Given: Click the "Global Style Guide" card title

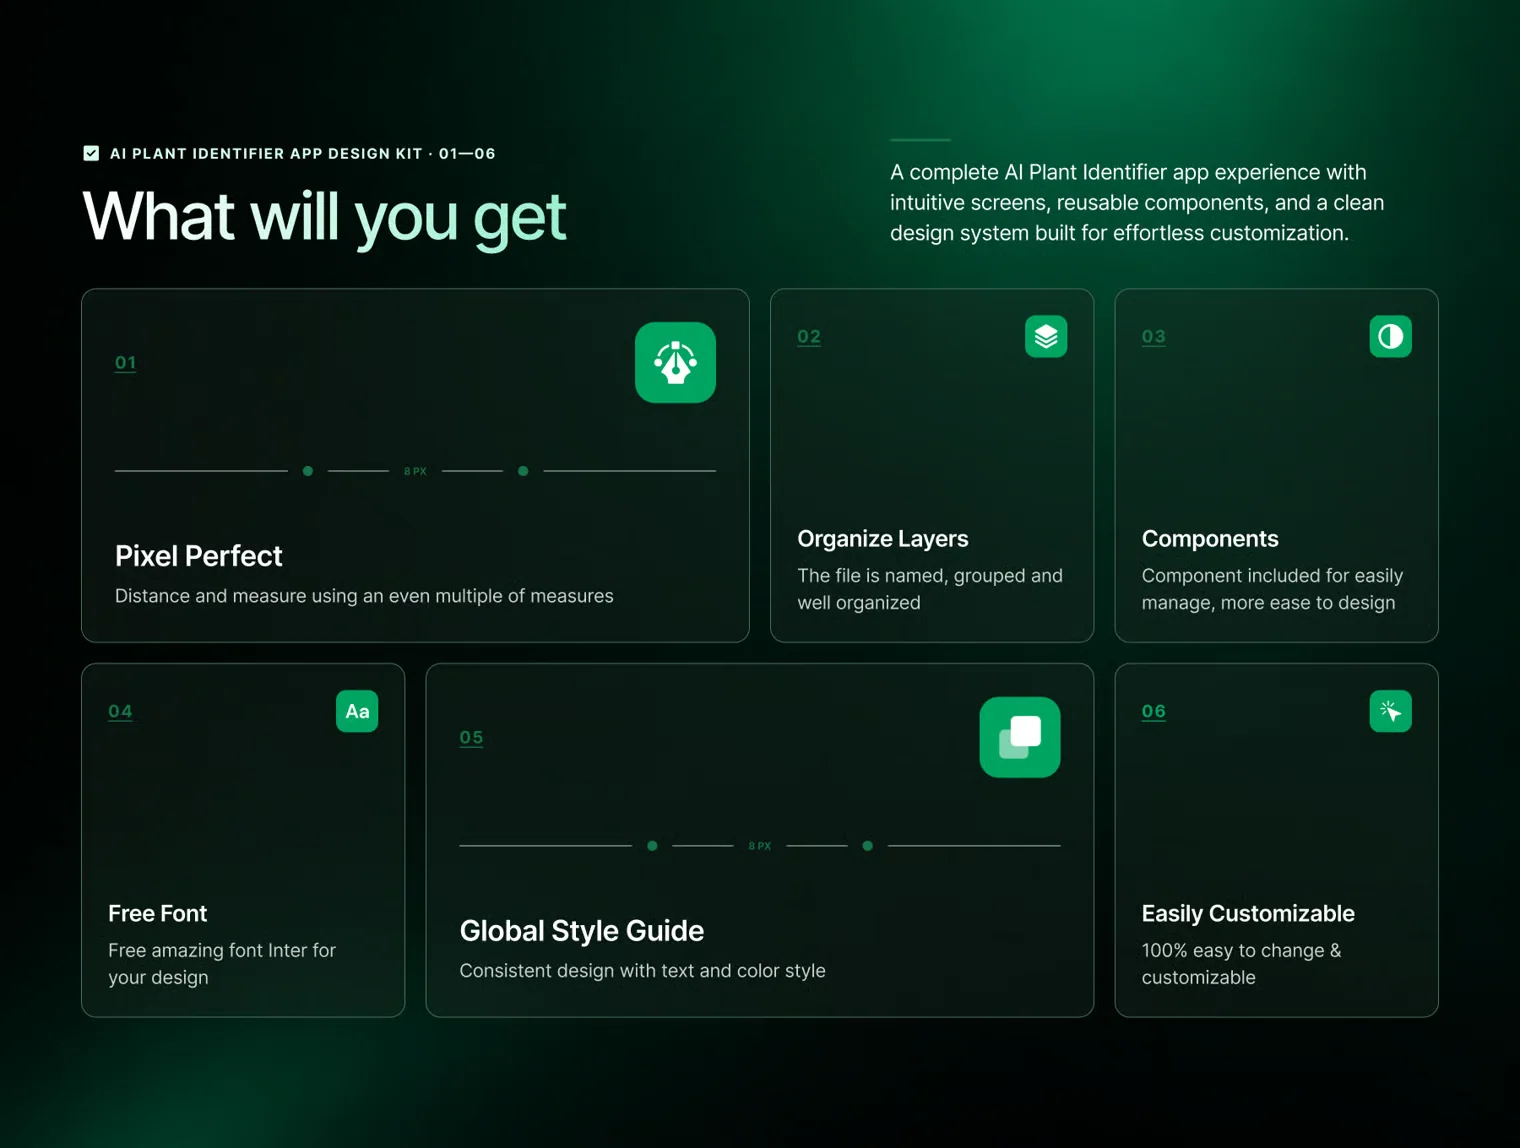Looking at the screenshot, I should [x=582, y=931].
